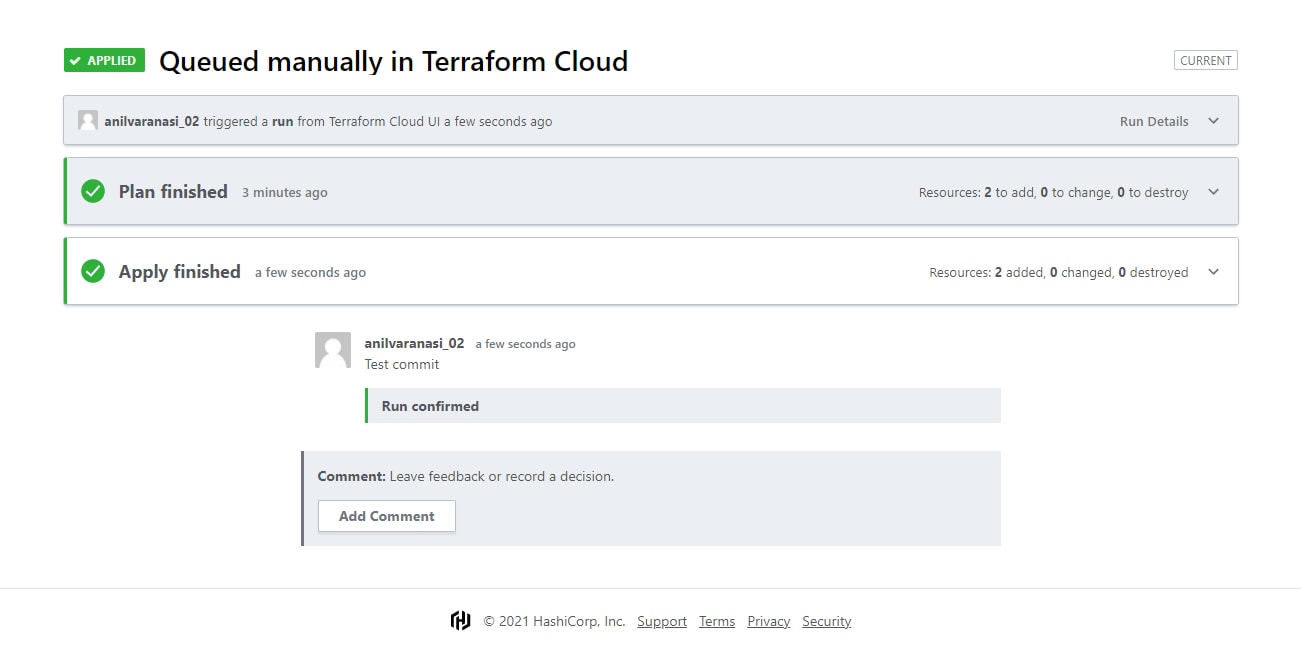
Task: Open the Terms page from the footer
Action: [717, 620]
